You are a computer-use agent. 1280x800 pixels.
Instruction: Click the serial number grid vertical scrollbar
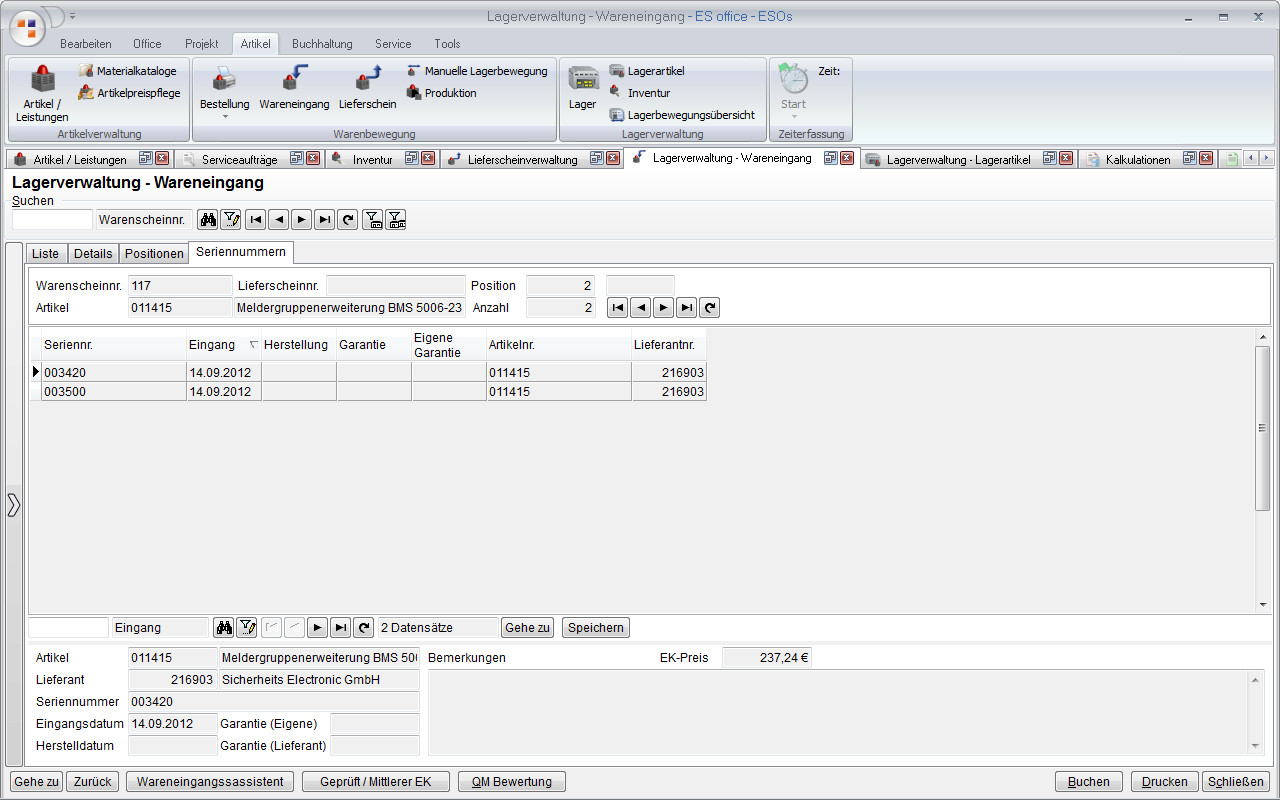coord(1262,428)
